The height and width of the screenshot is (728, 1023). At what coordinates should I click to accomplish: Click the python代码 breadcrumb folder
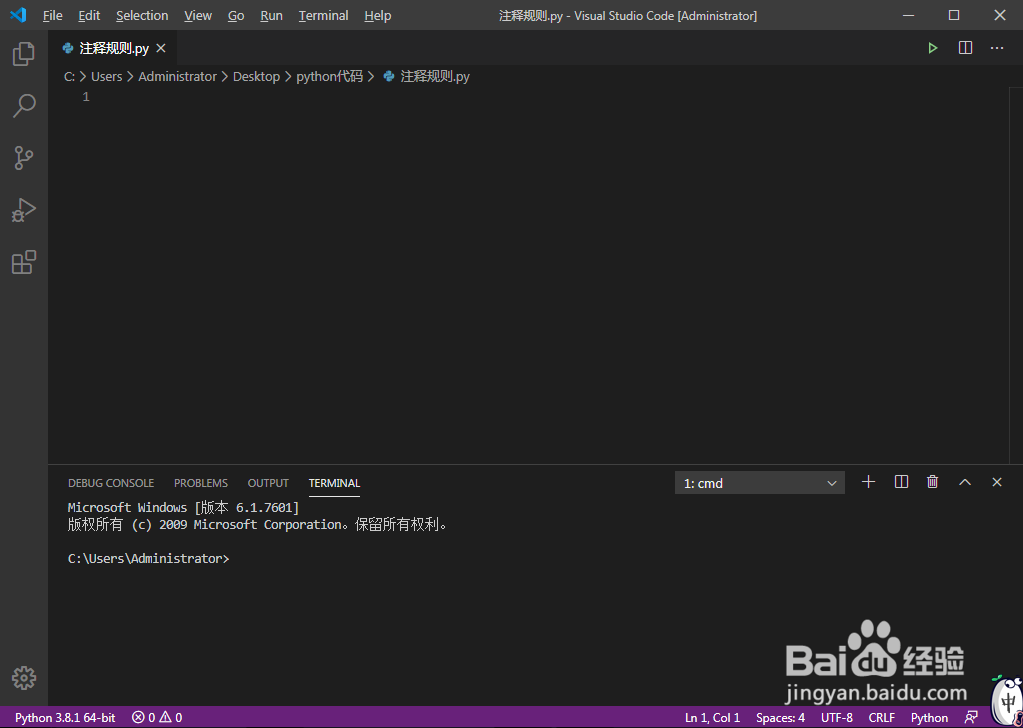point(329,76)
